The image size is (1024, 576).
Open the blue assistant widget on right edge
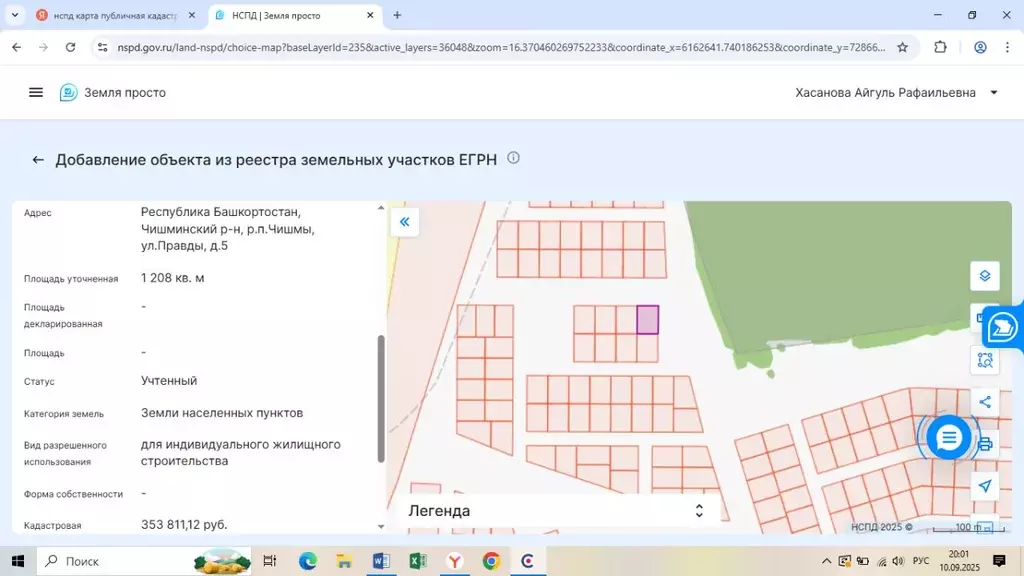[1003, 326]
